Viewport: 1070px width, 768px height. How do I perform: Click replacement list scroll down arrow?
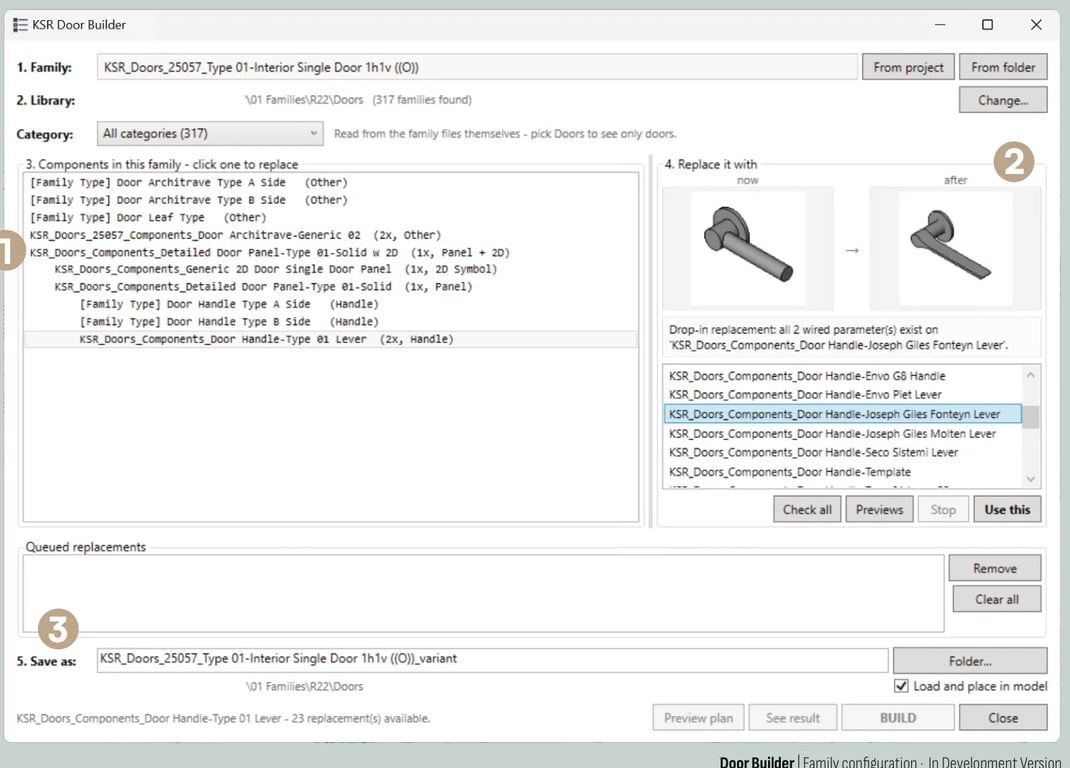[1030, 479]
